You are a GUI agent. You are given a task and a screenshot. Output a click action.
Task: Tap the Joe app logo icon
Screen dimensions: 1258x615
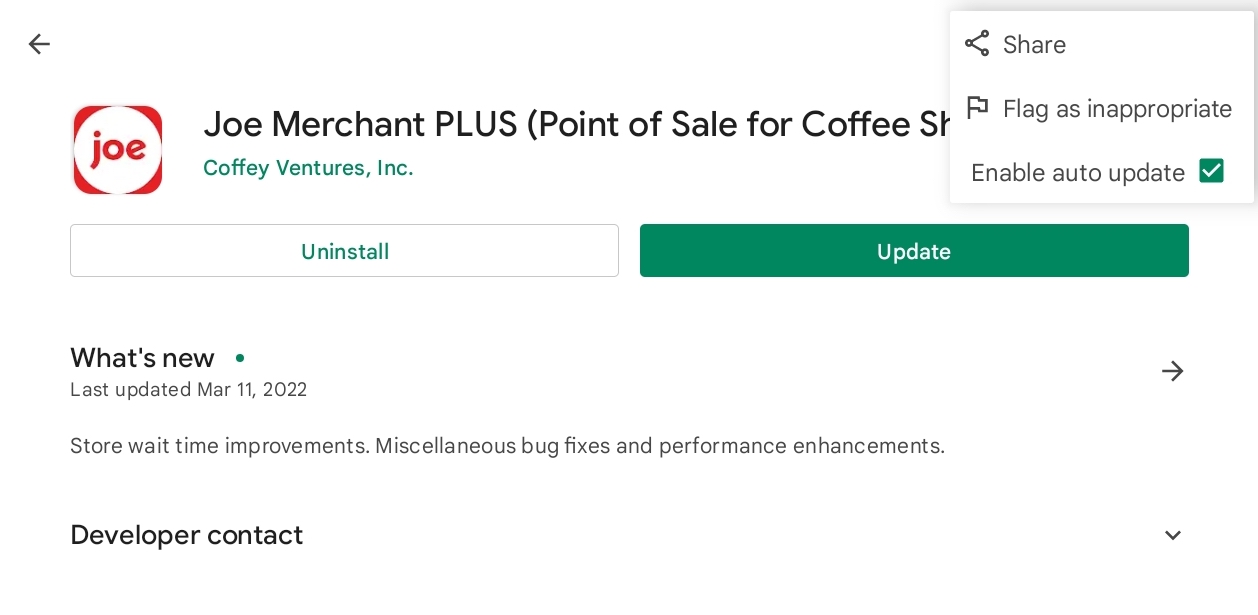(x=117, y=150)
